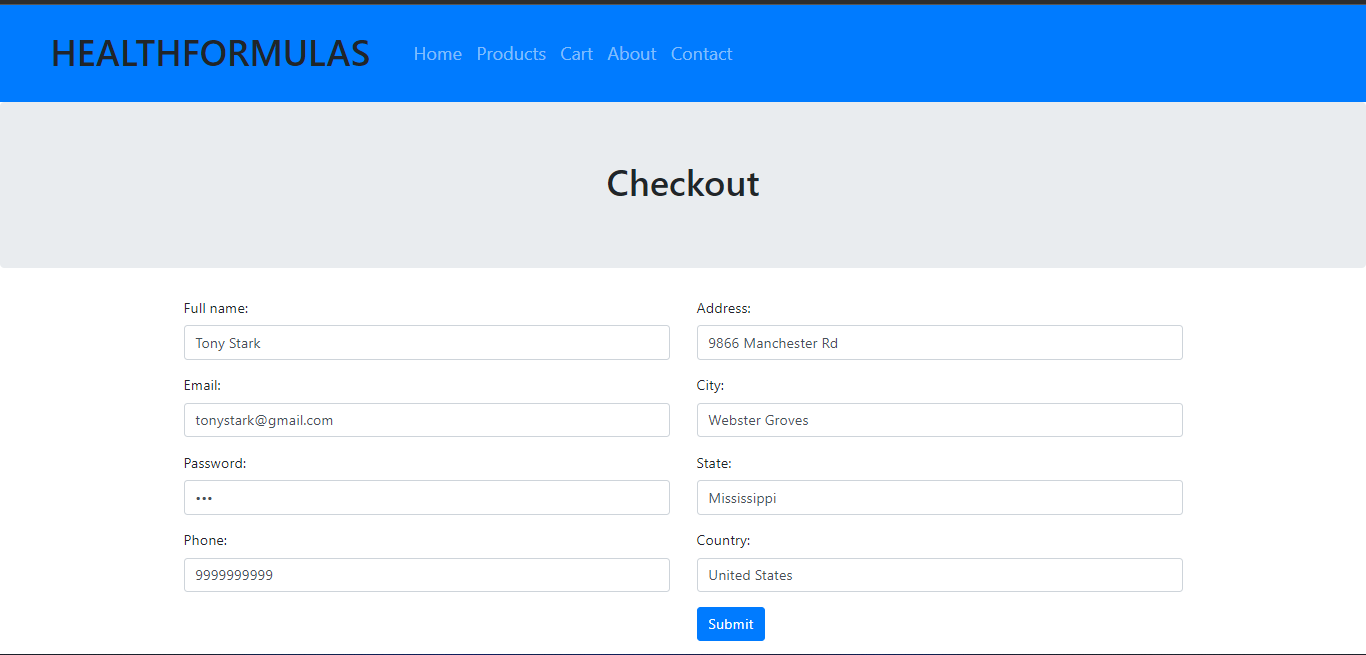Submit the checkout form
This screenshot has width=1366, height=655.
pos(730,623)
